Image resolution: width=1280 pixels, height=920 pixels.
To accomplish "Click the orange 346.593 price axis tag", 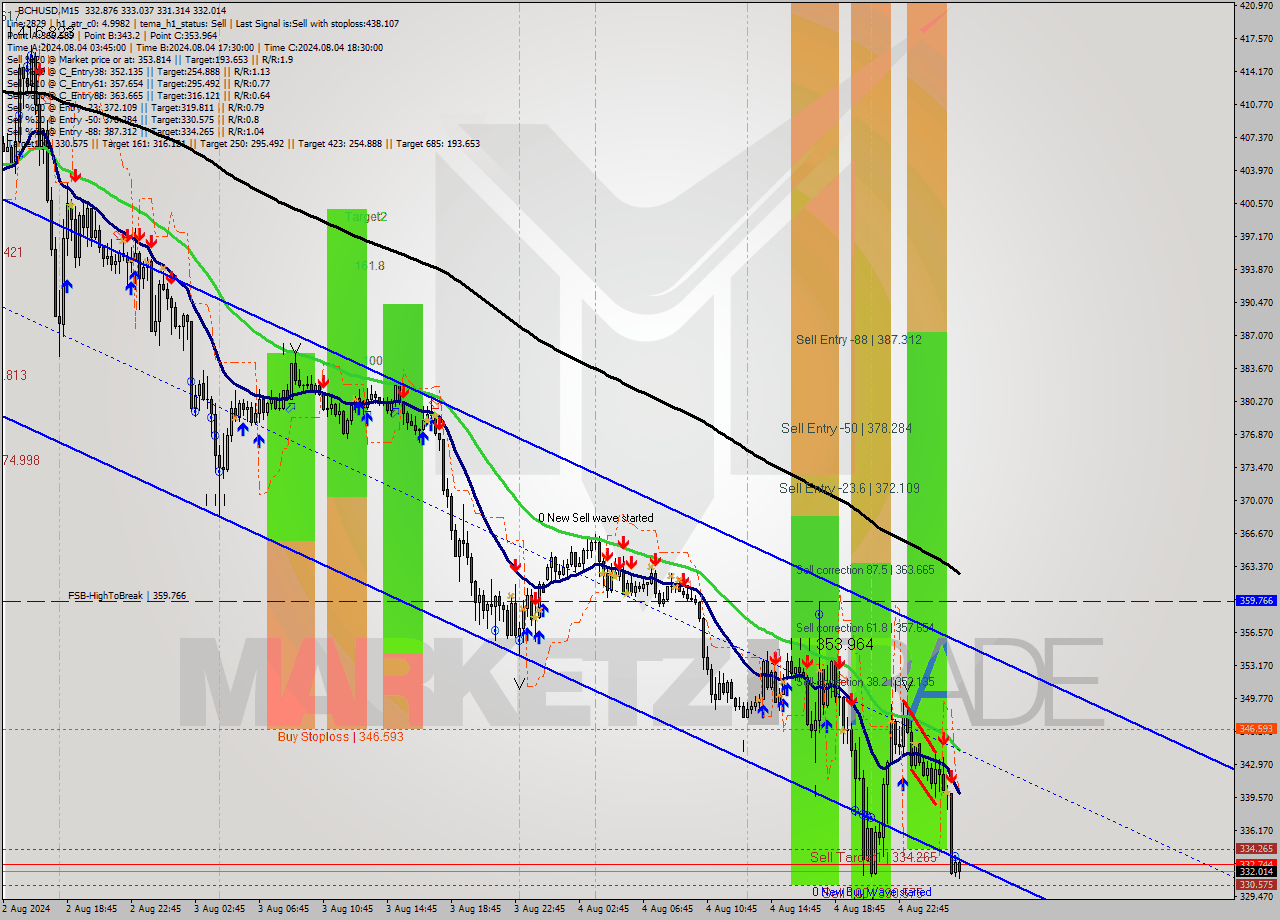I will click(1256, 729).
